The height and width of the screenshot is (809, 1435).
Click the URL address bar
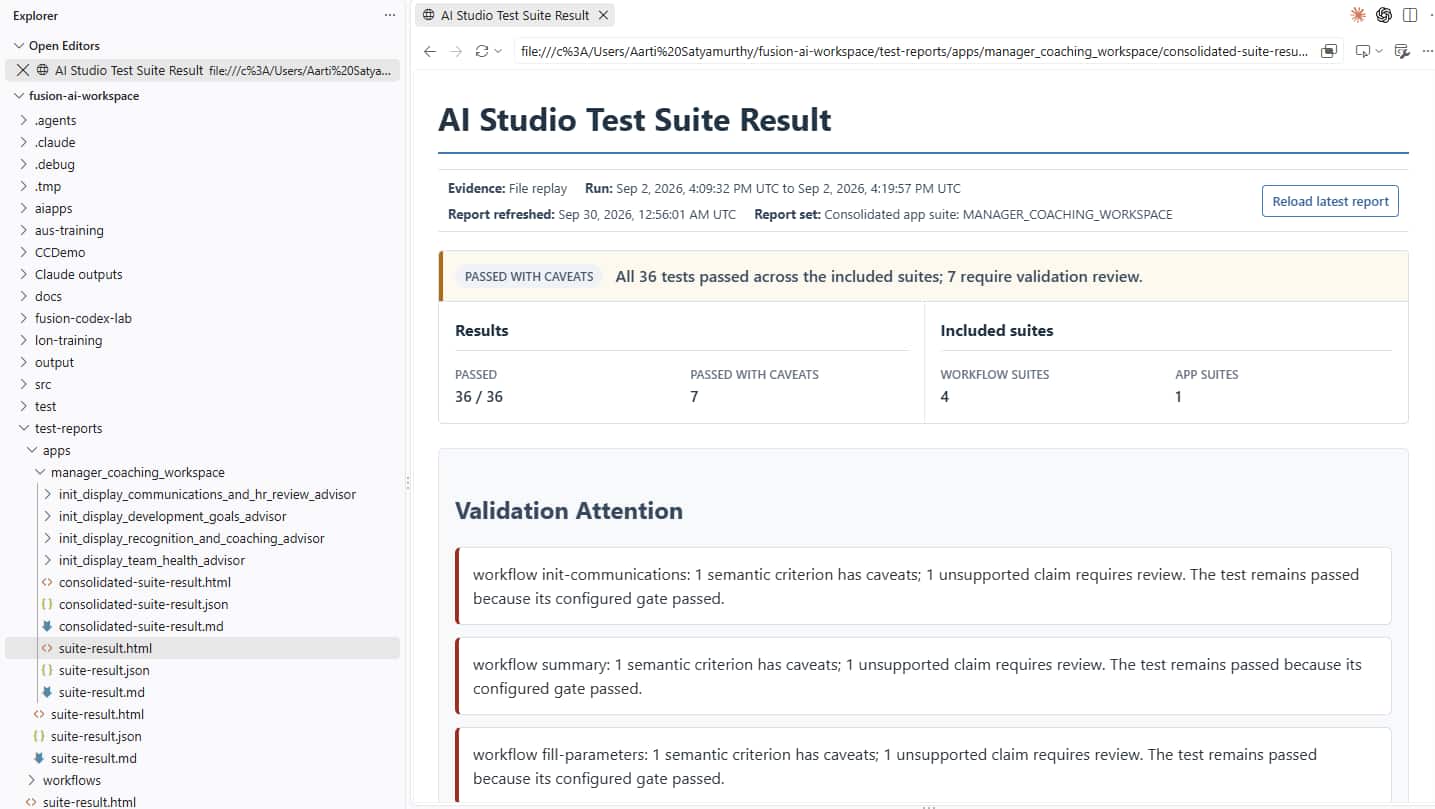[914, 51]
